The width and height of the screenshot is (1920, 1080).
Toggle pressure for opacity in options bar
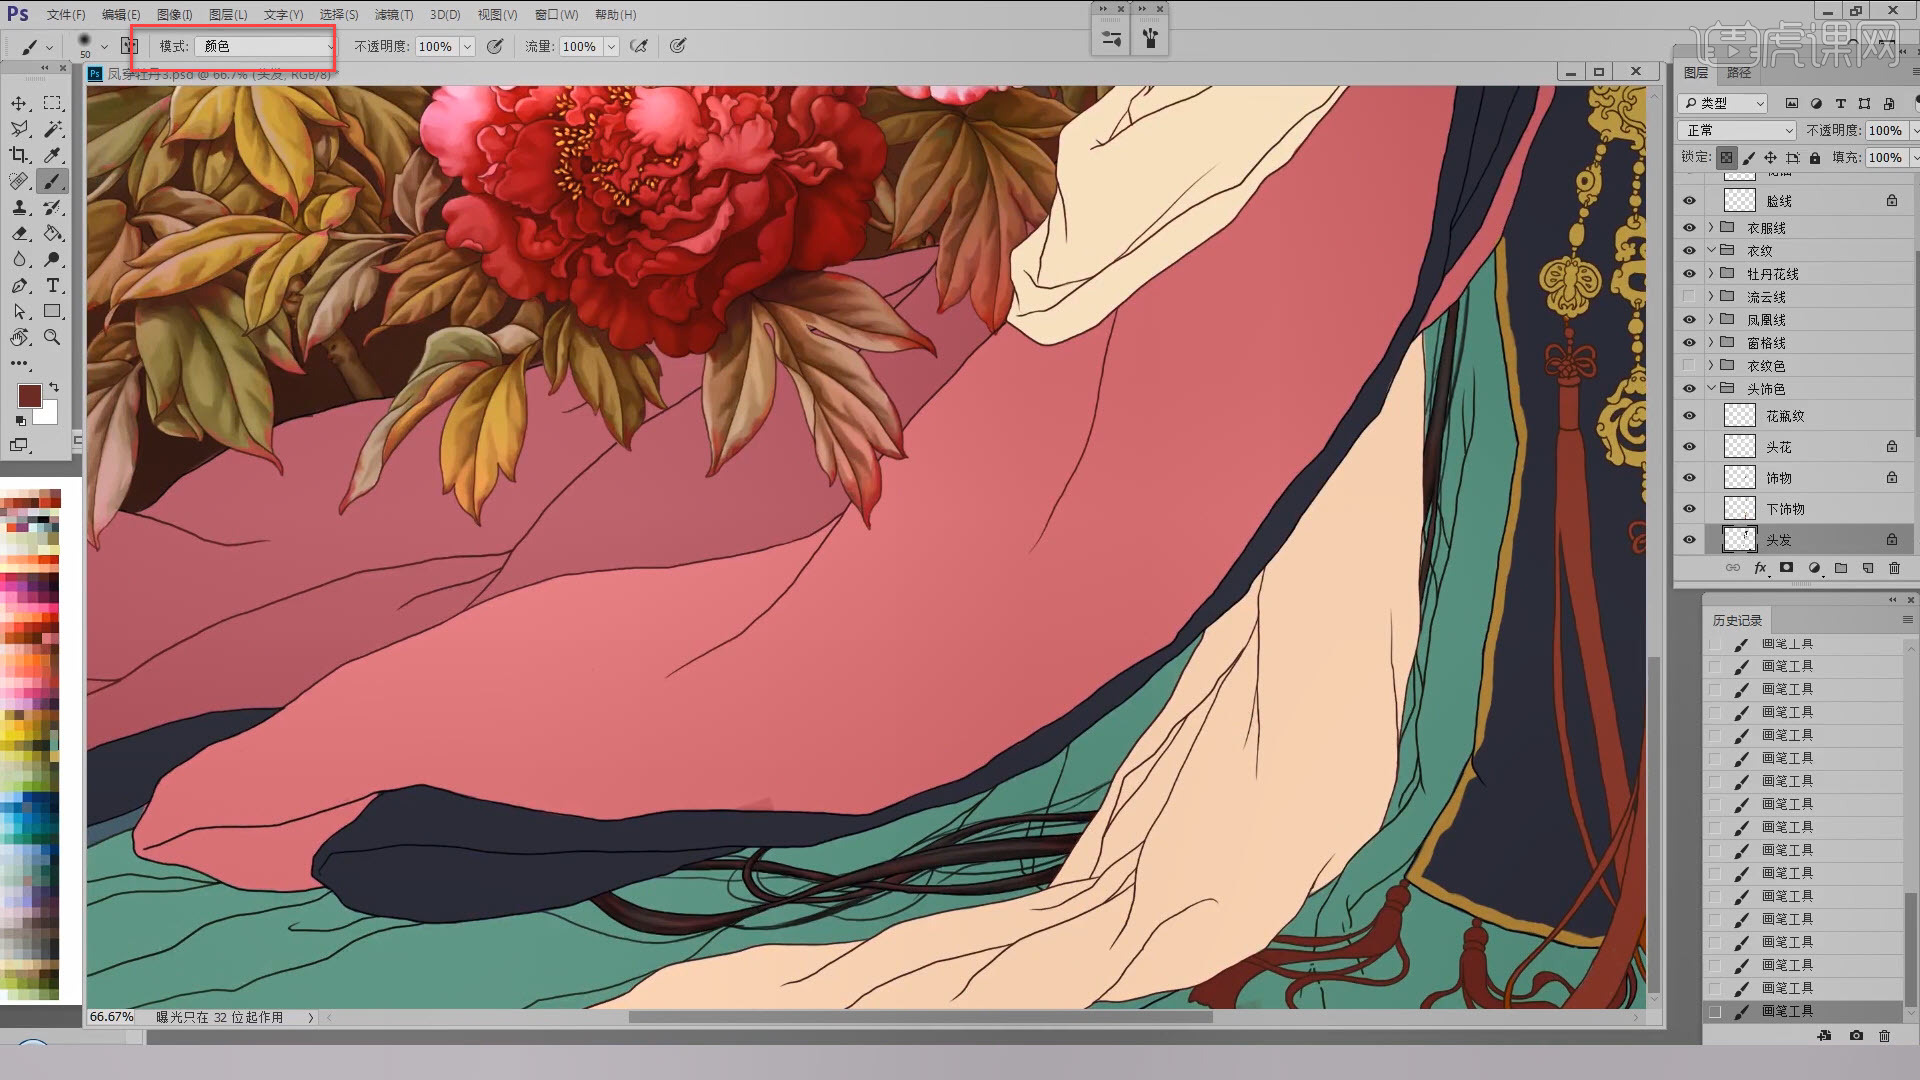[x=494, y=46]
